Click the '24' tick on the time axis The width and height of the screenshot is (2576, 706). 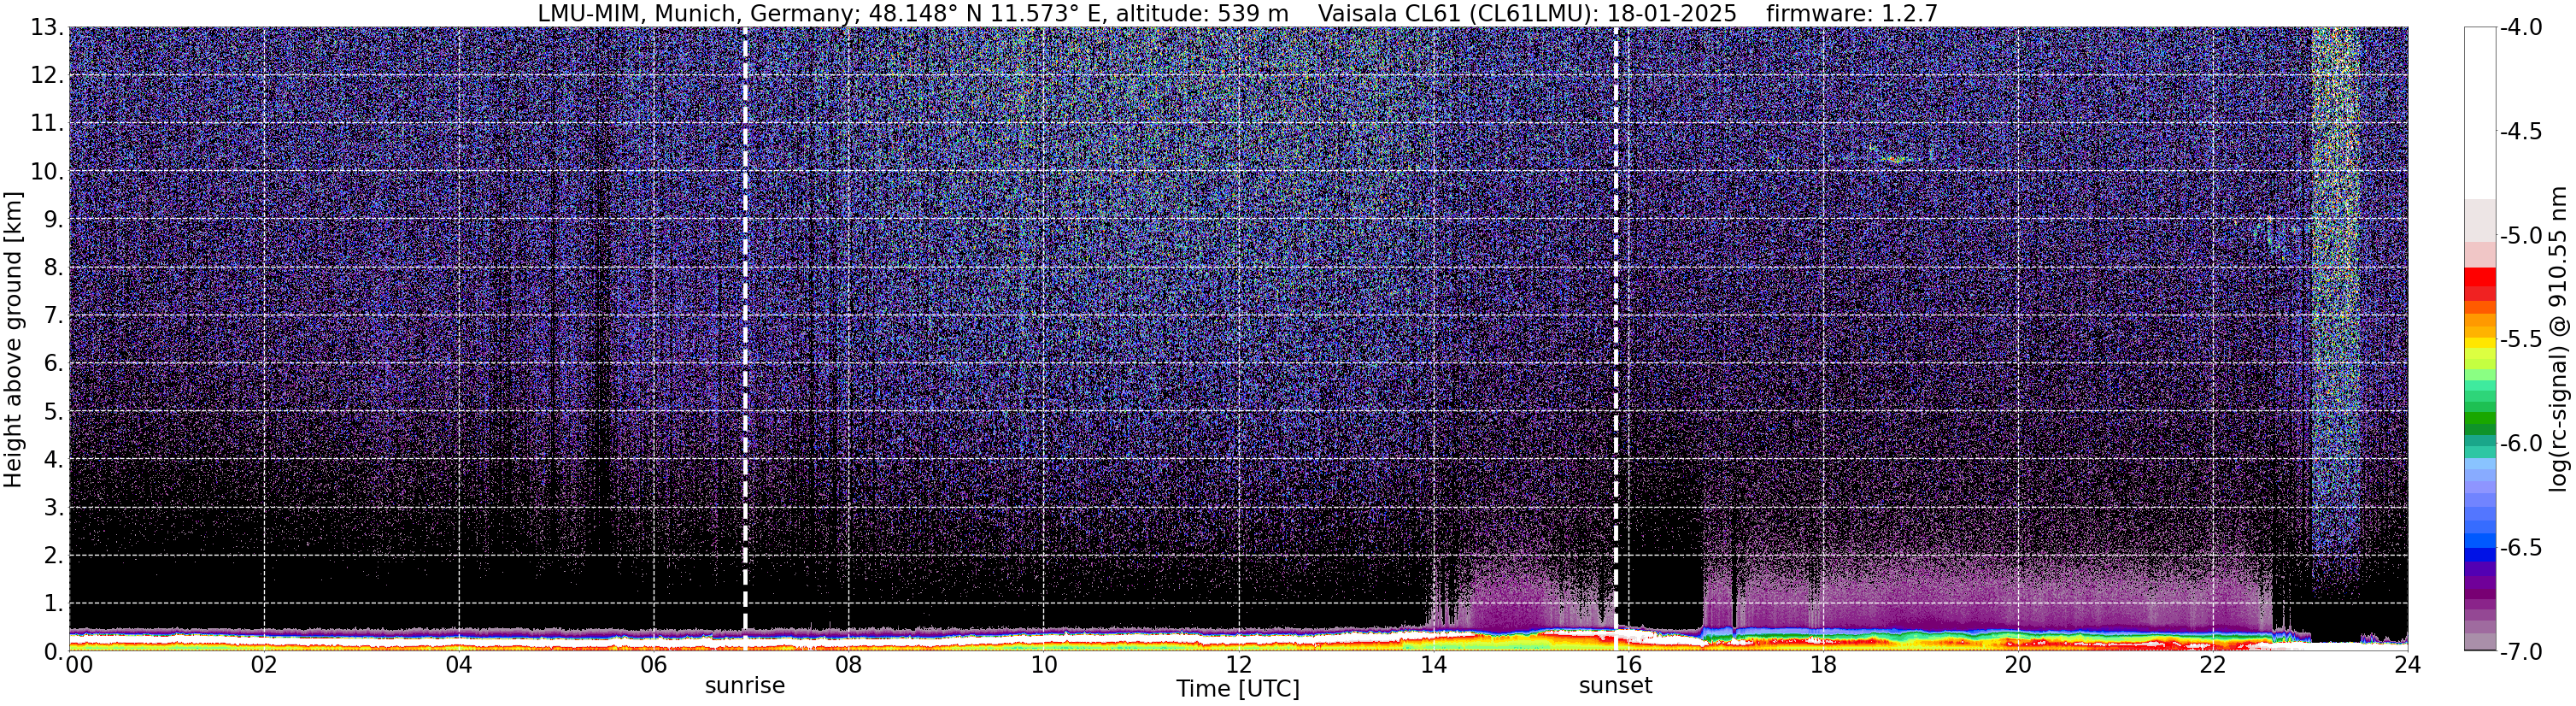click(x=2408, y=665)
